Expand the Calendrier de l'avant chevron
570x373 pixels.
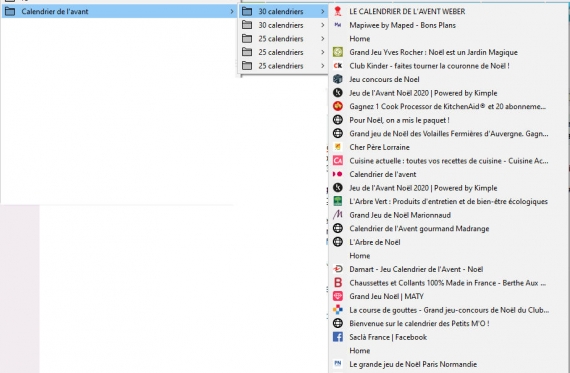point(232,11)
